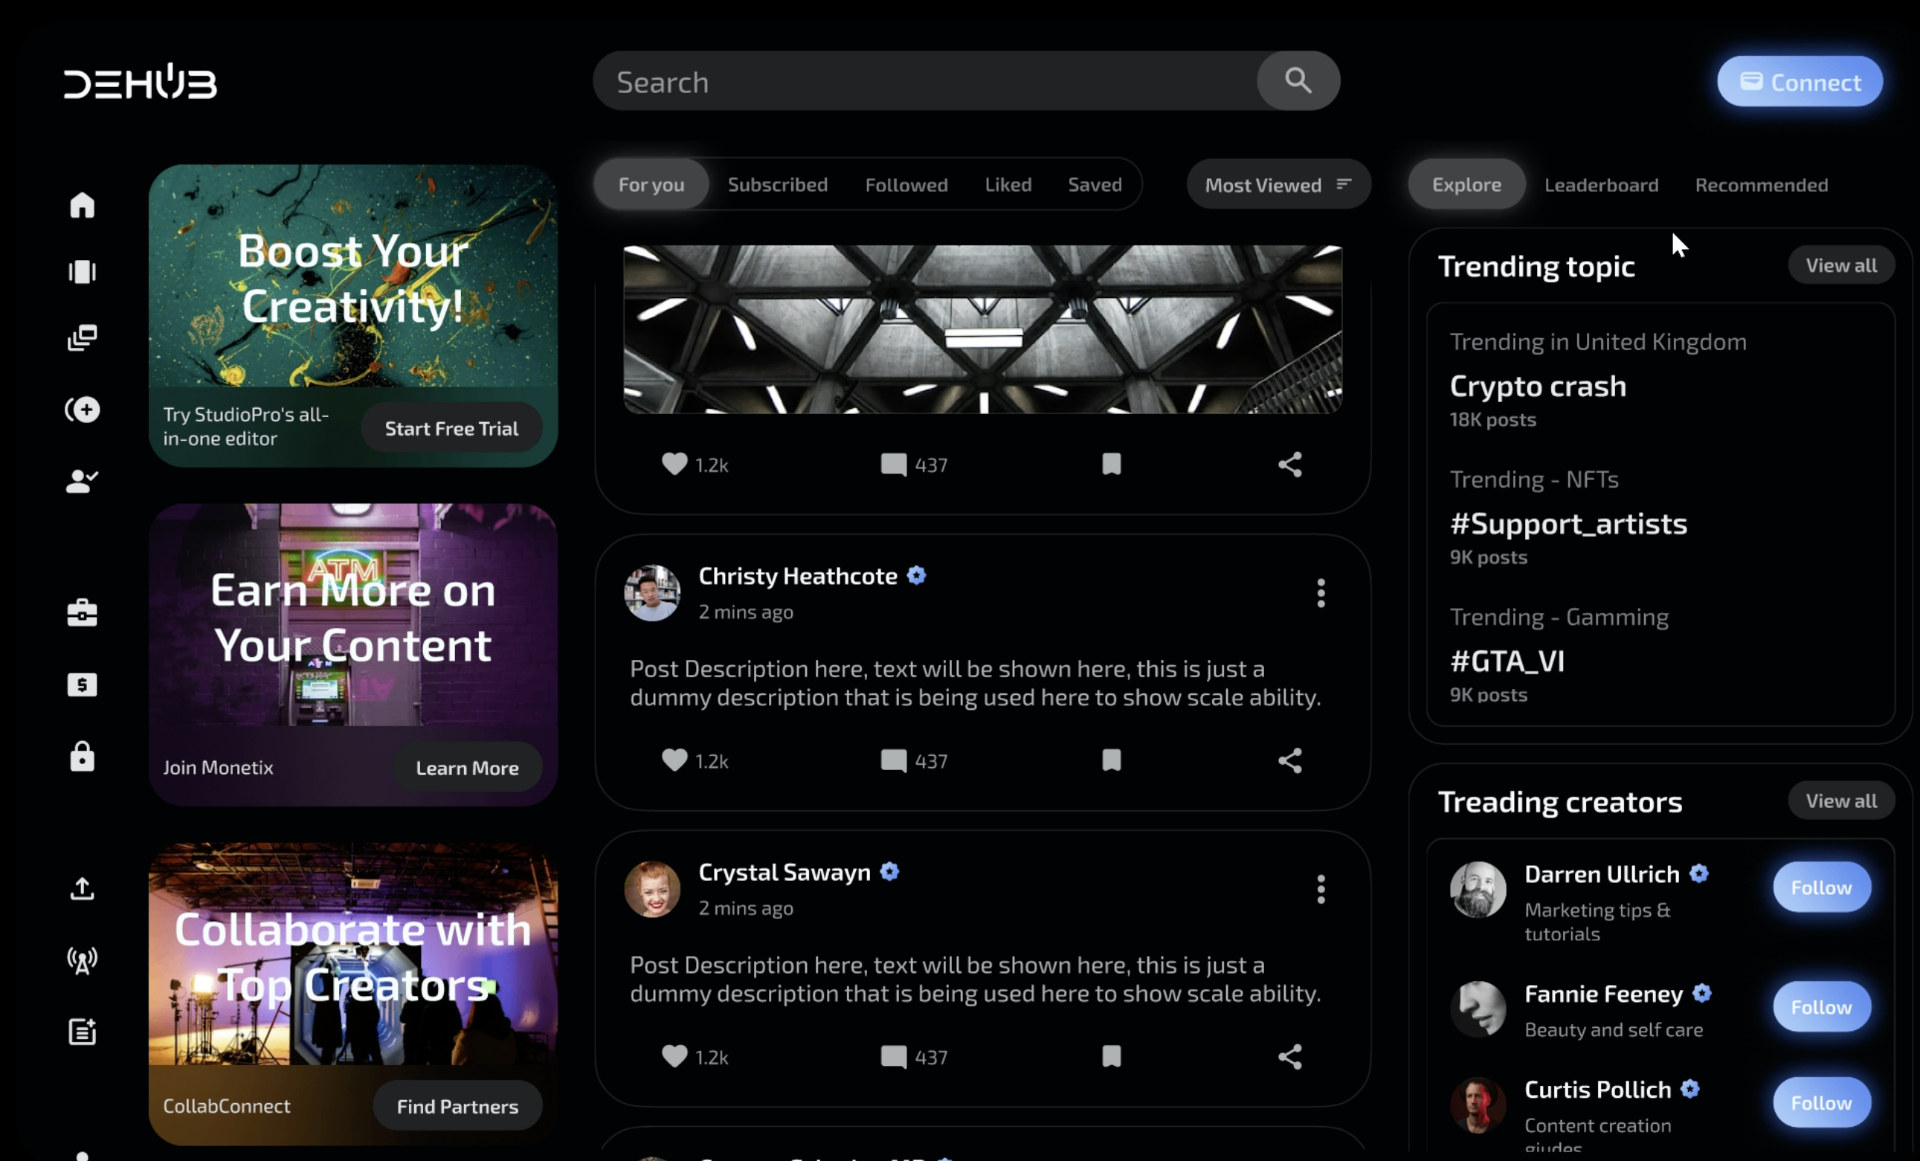This screenshot has width=1920, height=1161.
Task: Open the stacked collections icon in sidebar
Action: [82, 338]
